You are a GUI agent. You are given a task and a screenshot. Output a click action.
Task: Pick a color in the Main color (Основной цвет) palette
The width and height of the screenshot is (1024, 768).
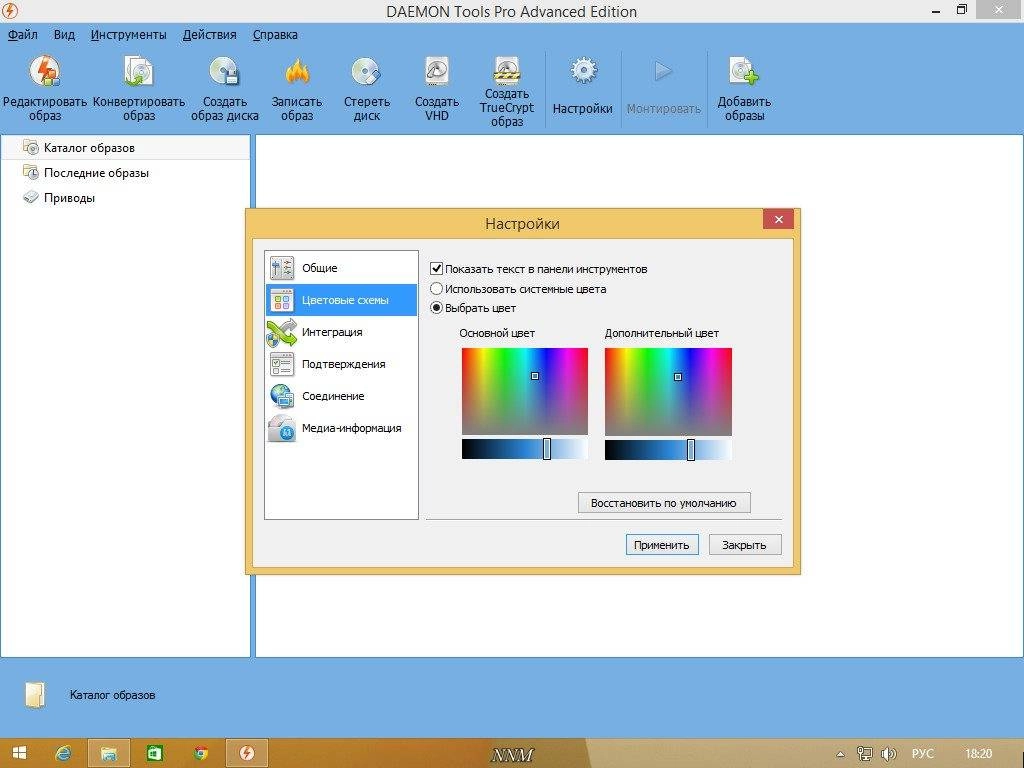524,391
